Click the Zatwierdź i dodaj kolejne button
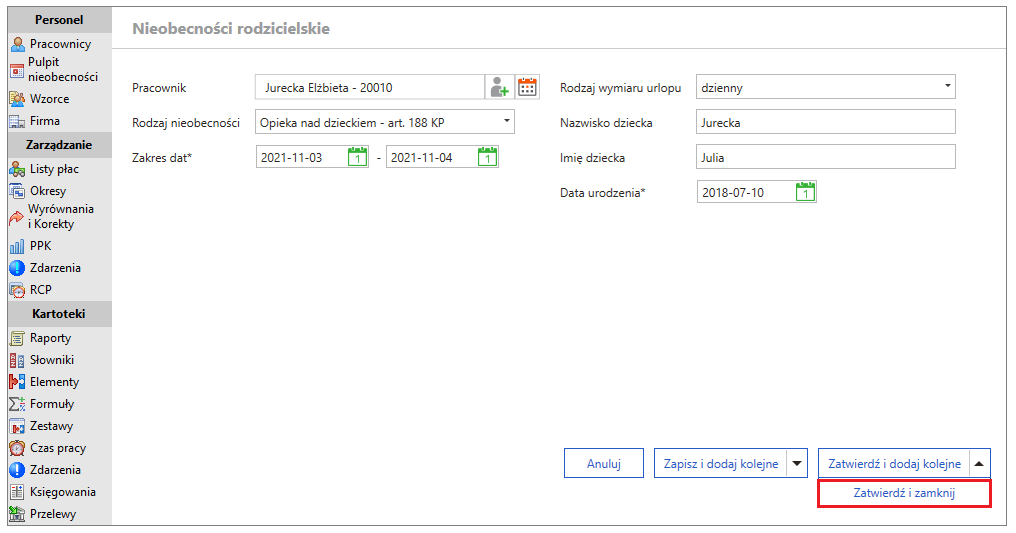The image size is (1016, 533). tap(894, 464)
